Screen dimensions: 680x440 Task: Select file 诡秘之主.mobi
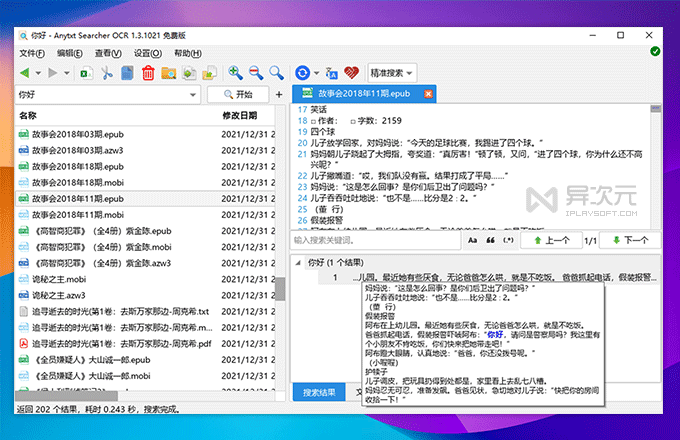pos(145,279)
